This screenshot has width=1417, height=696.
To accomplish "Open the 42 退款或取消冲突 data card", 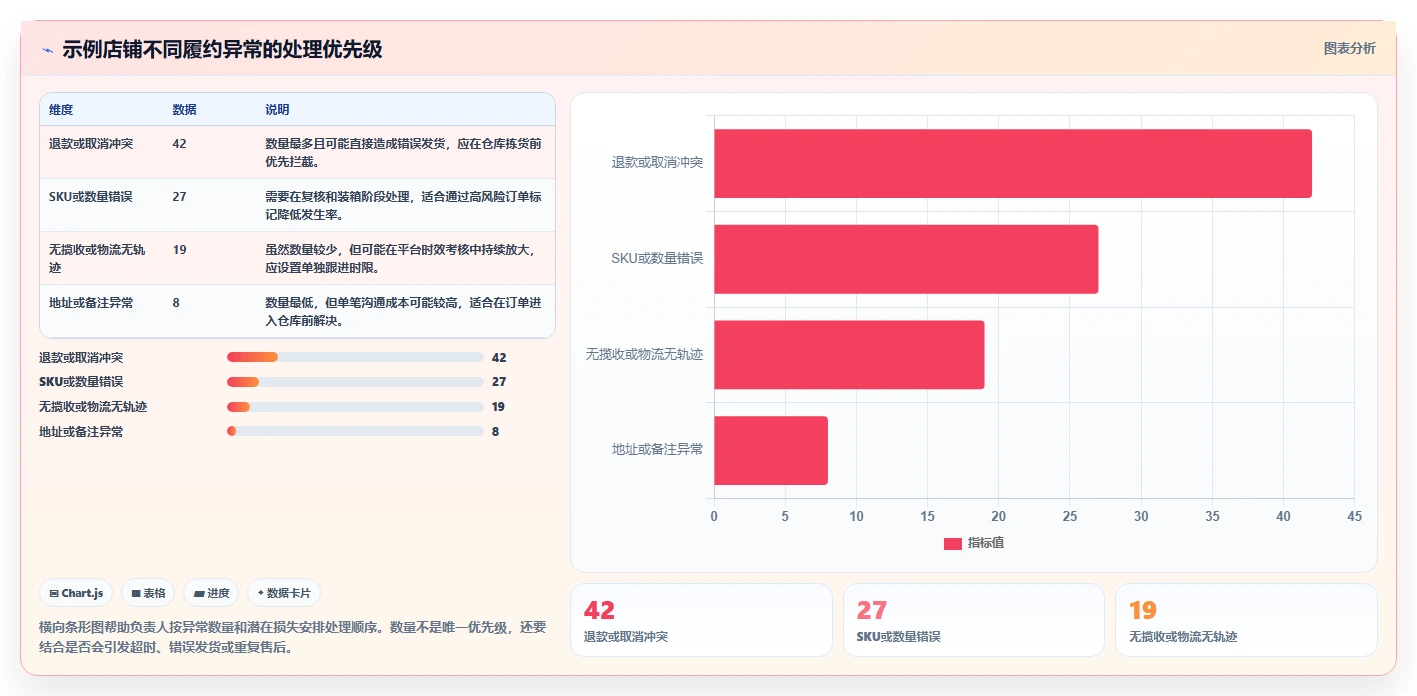I will 701,620.
